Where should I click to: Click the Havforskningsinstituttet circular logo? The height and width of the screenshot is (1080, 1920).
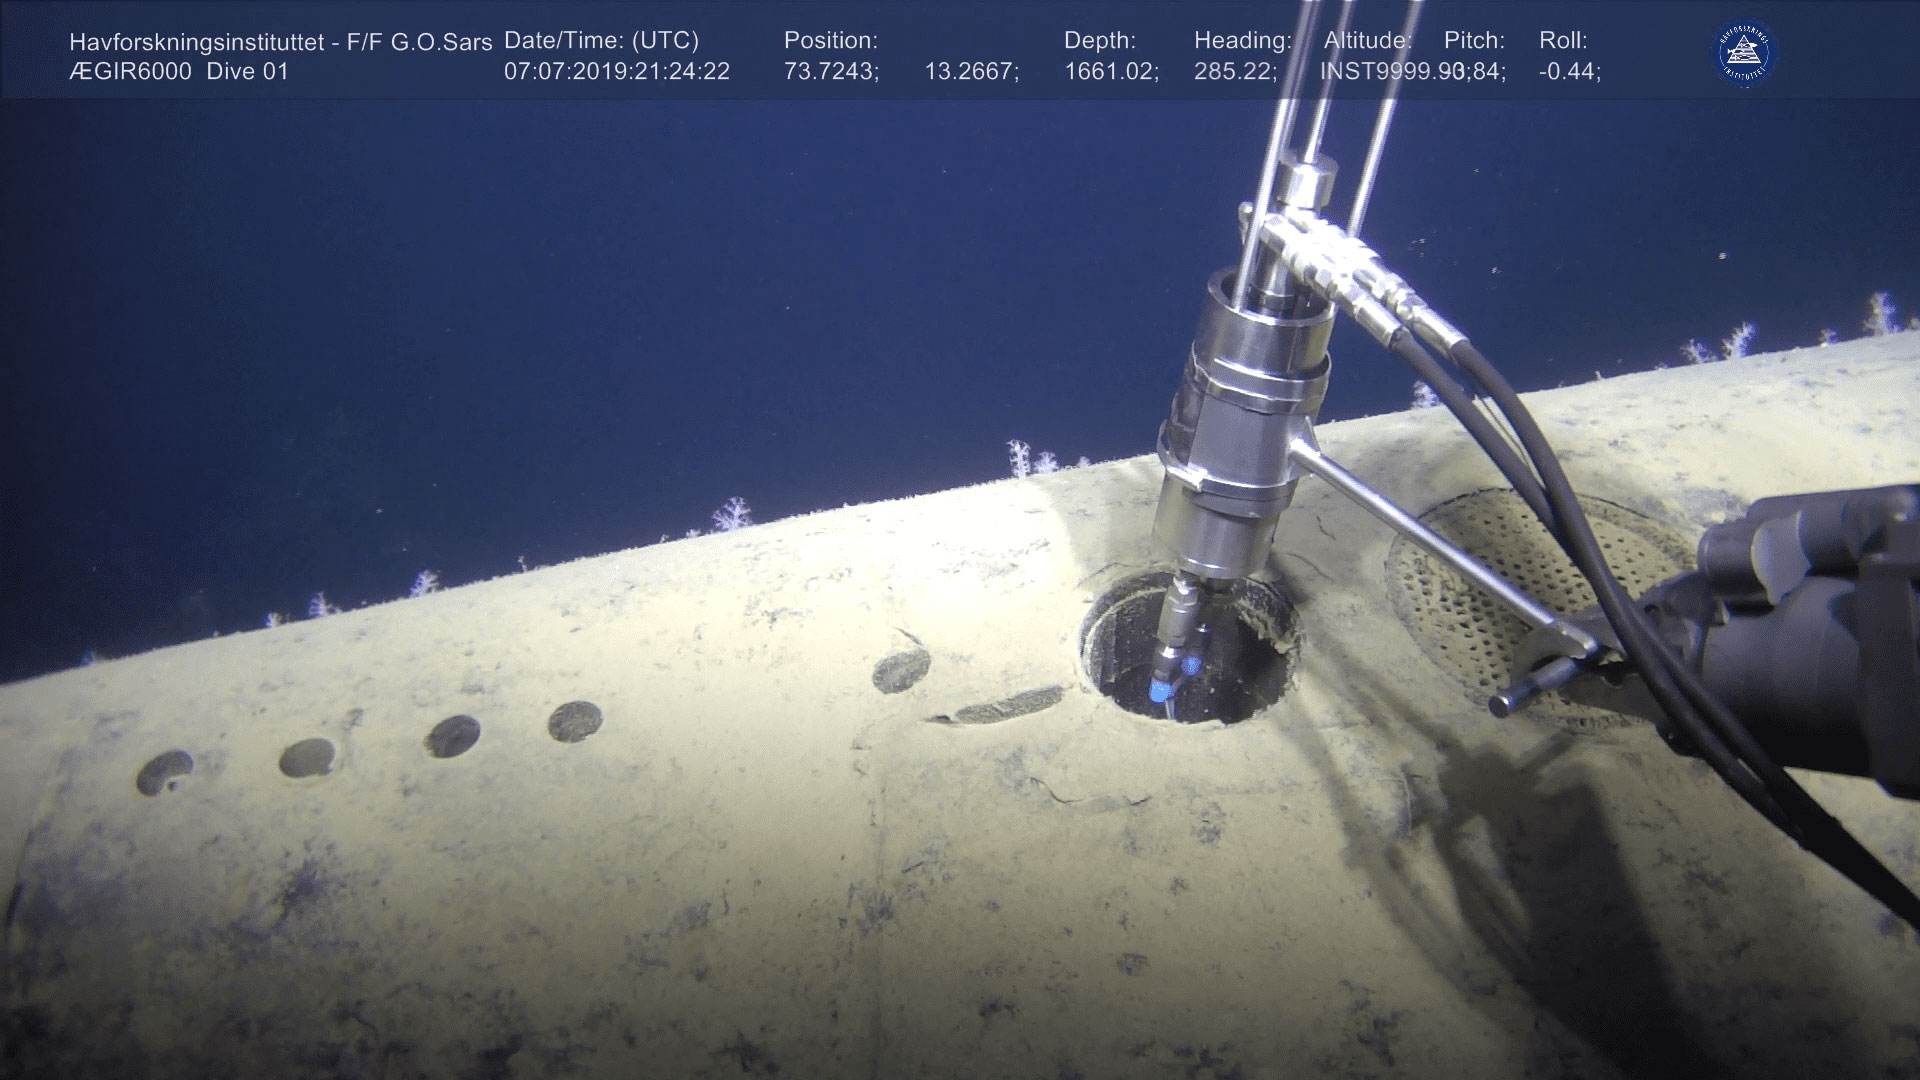tap(1746, 53)
